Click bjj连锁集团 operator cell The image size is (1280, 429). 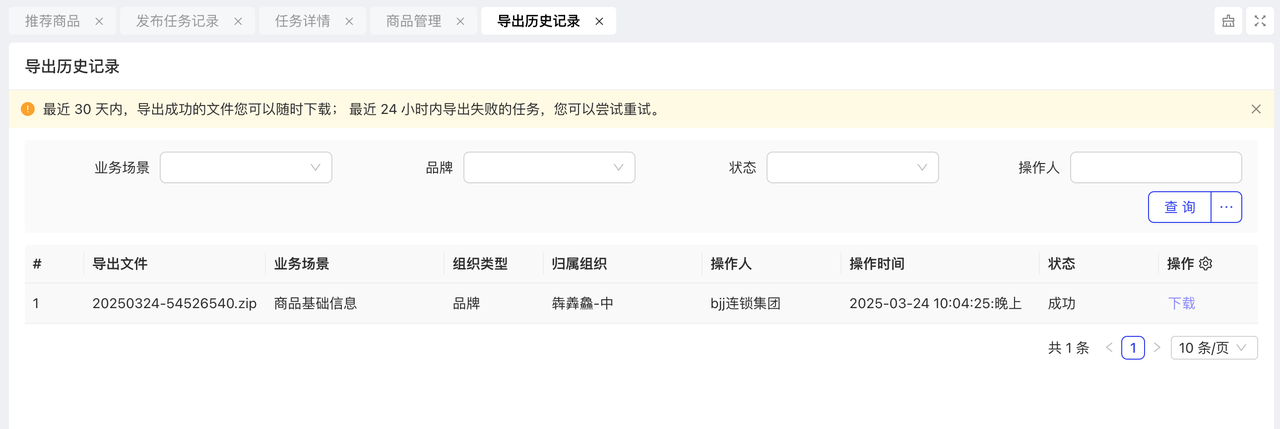(745, 304)
